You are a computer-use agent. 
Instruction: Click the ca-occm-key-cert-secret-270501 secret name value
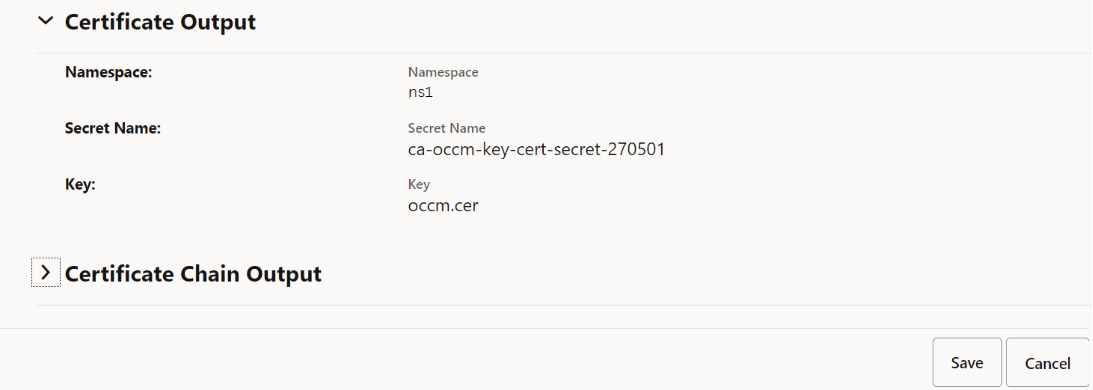point(536,149)
